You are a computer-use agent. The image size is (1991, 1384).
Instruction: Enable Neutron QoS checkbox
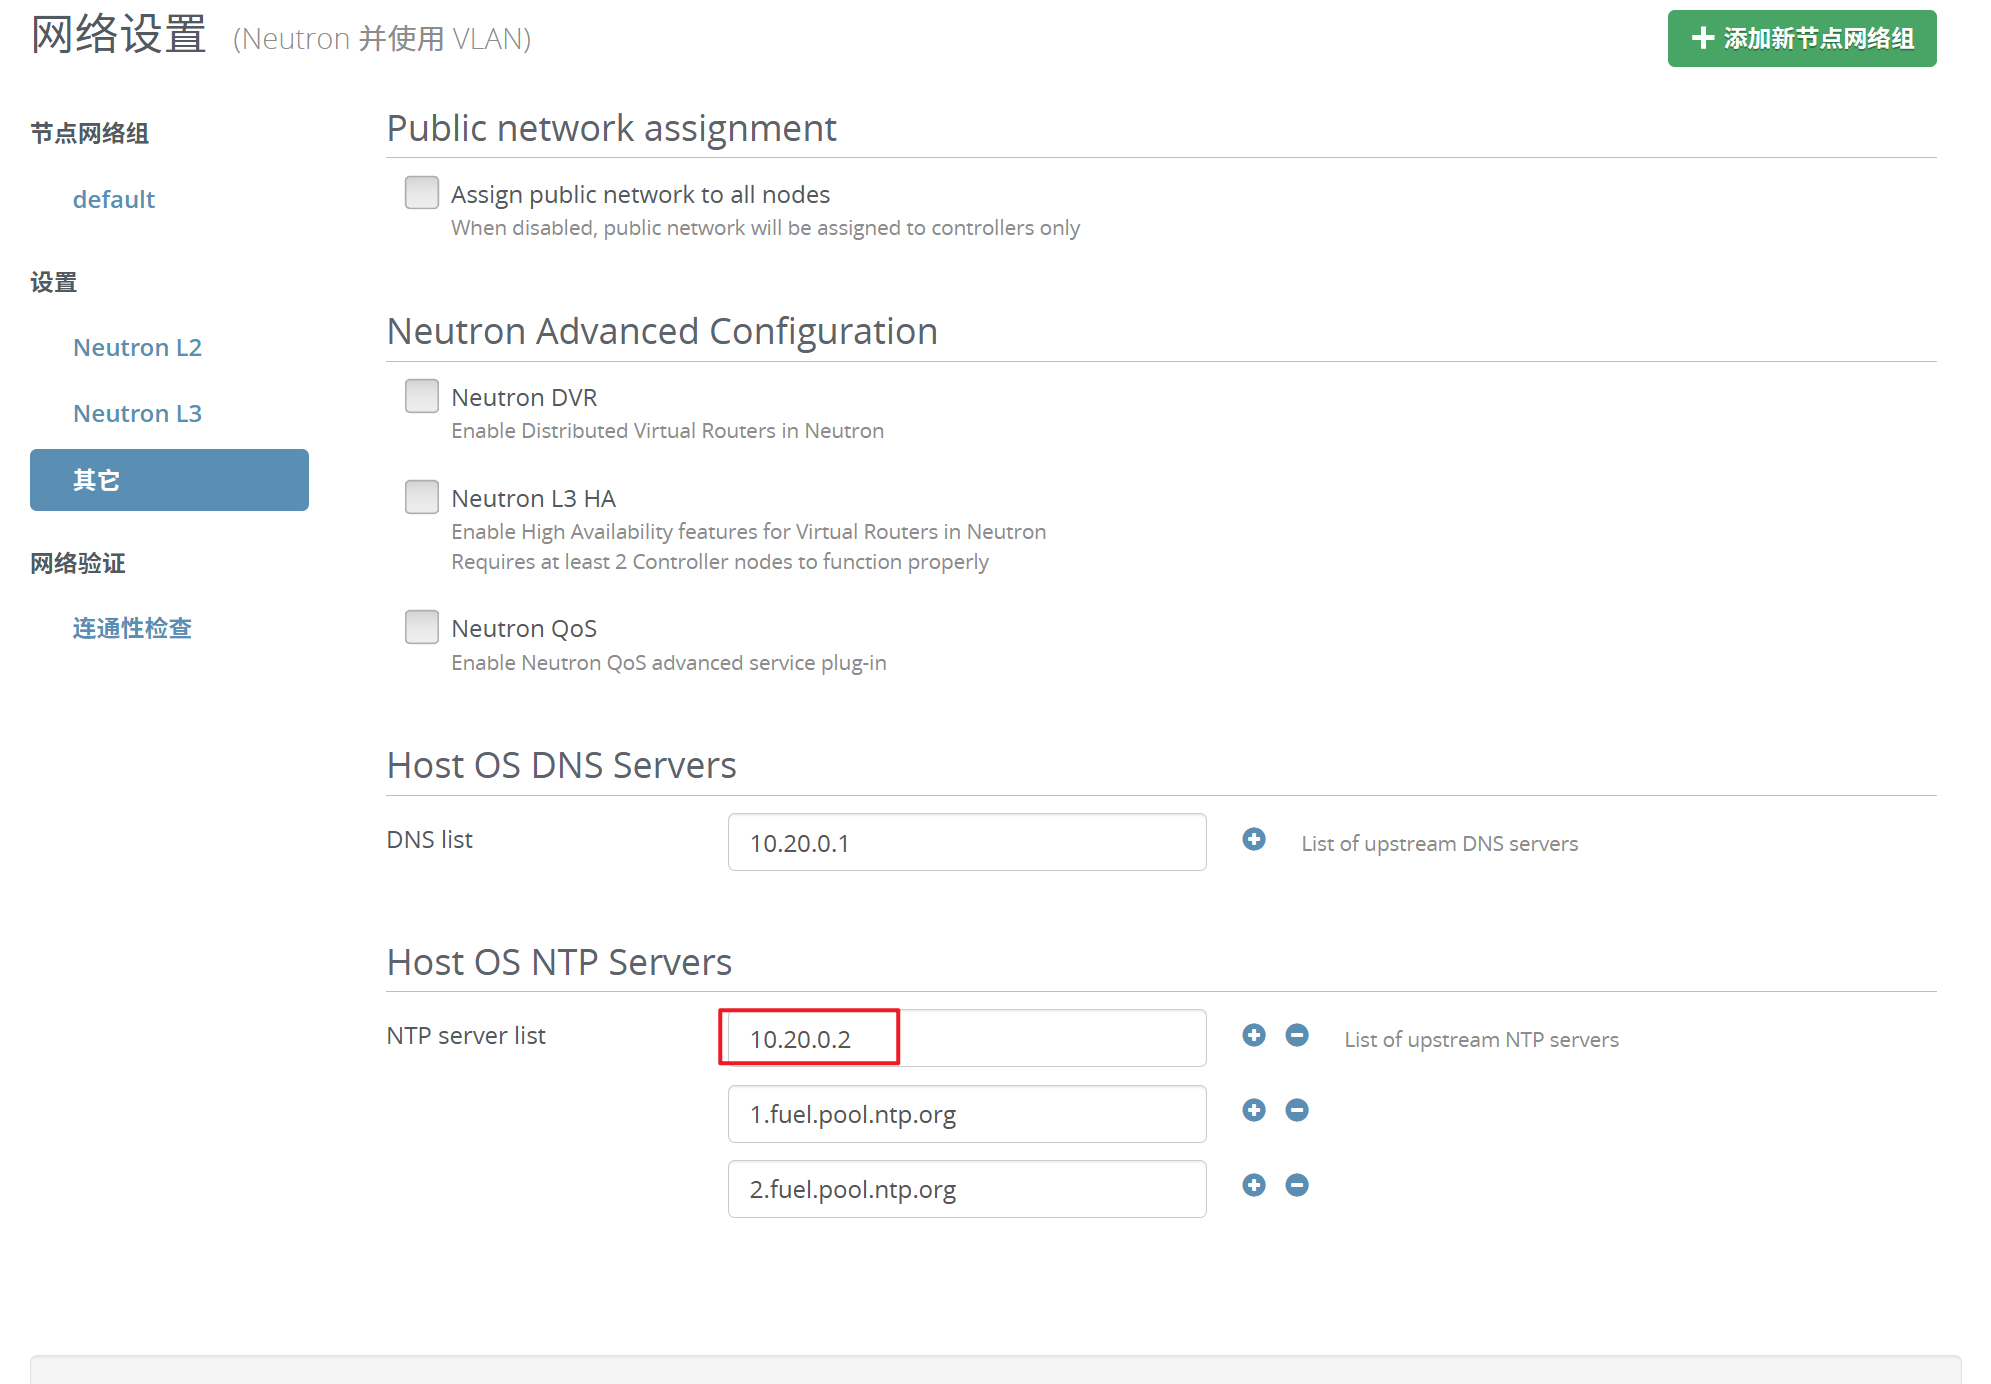point(422,627)
